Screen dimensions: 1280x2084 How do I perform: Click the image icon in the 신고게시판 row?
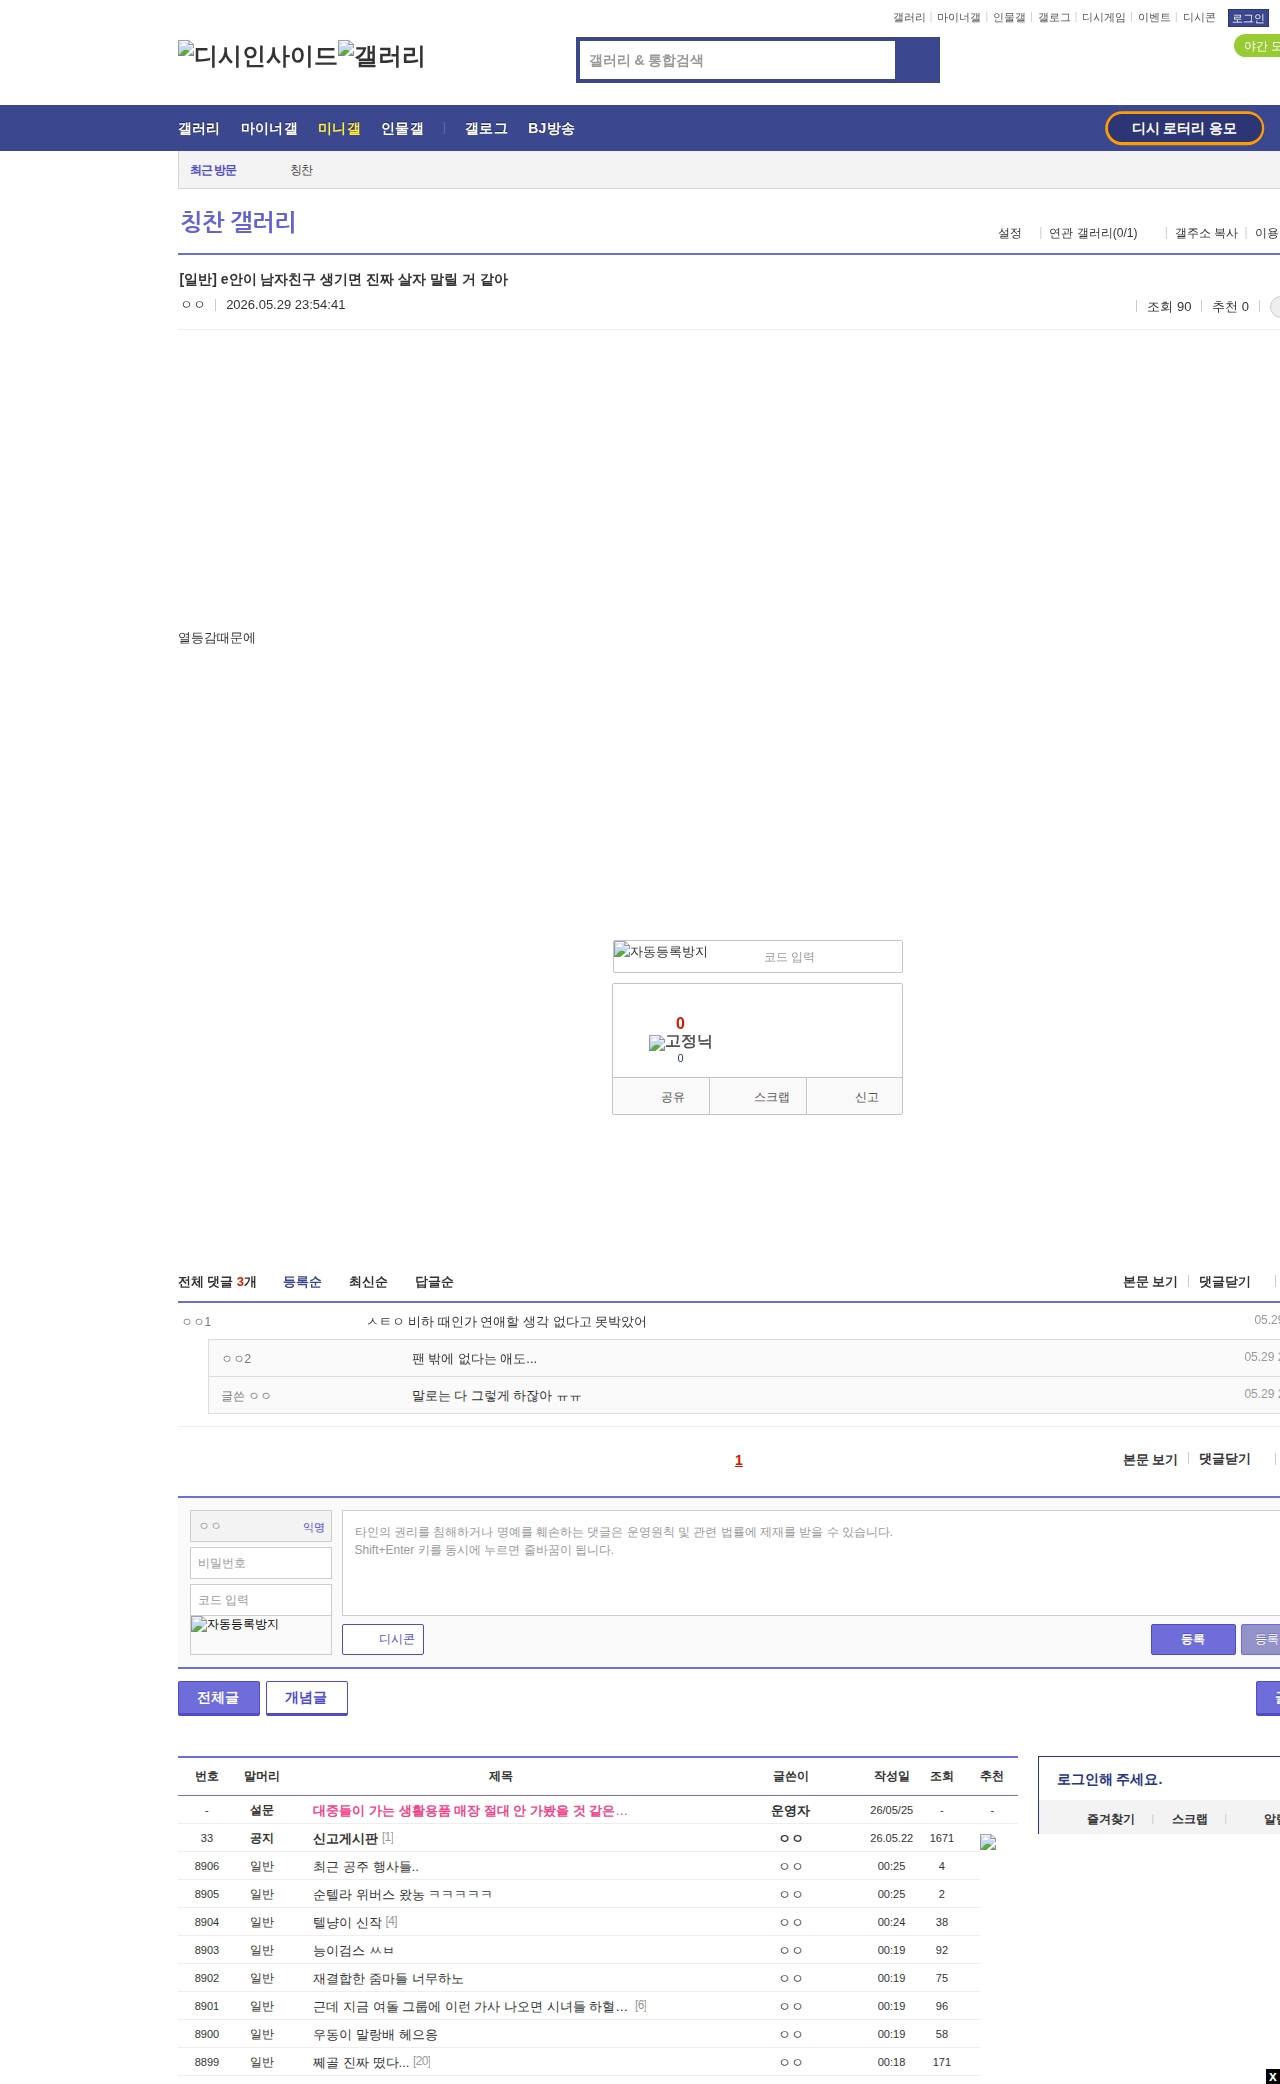point(988,1842)
